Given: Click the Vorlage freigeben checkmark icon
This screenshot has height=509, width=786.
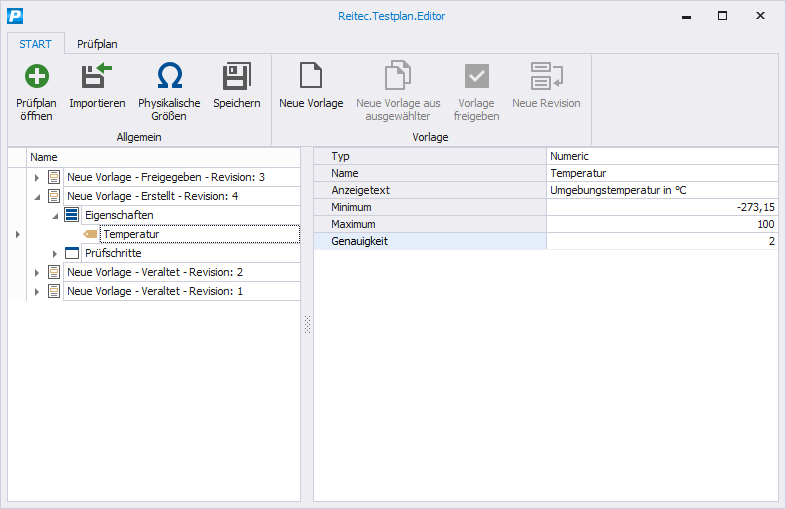Looking at the screenshot, I should click(x=476, y=77).
